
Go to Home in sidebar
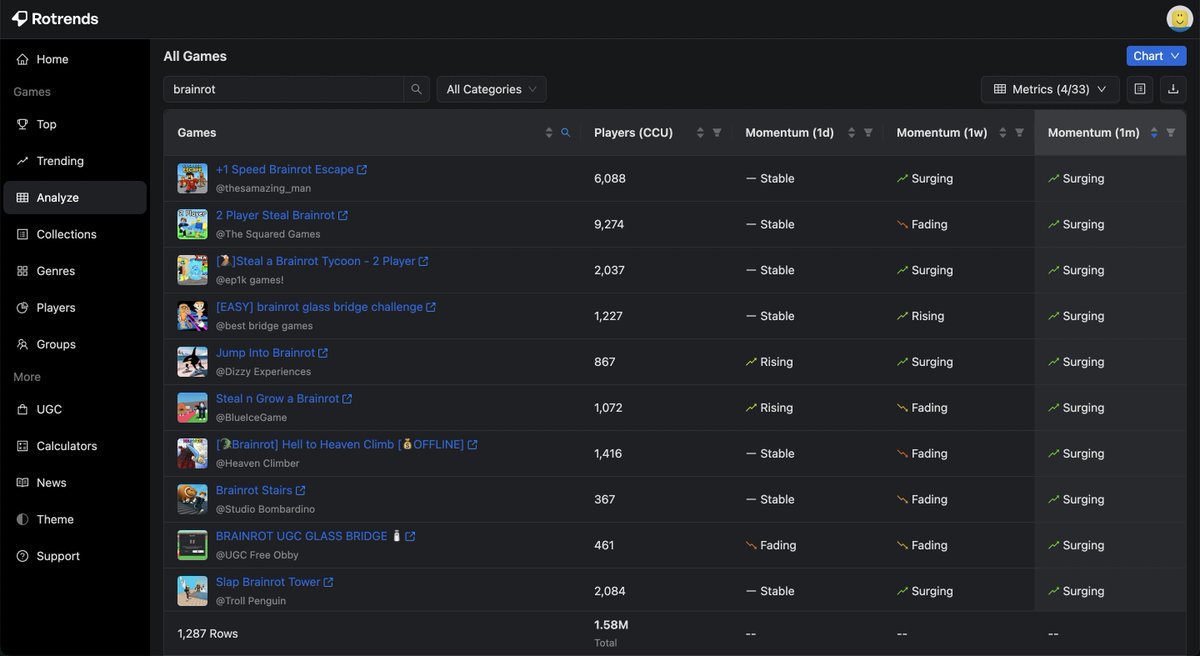[x=75, y=59]
